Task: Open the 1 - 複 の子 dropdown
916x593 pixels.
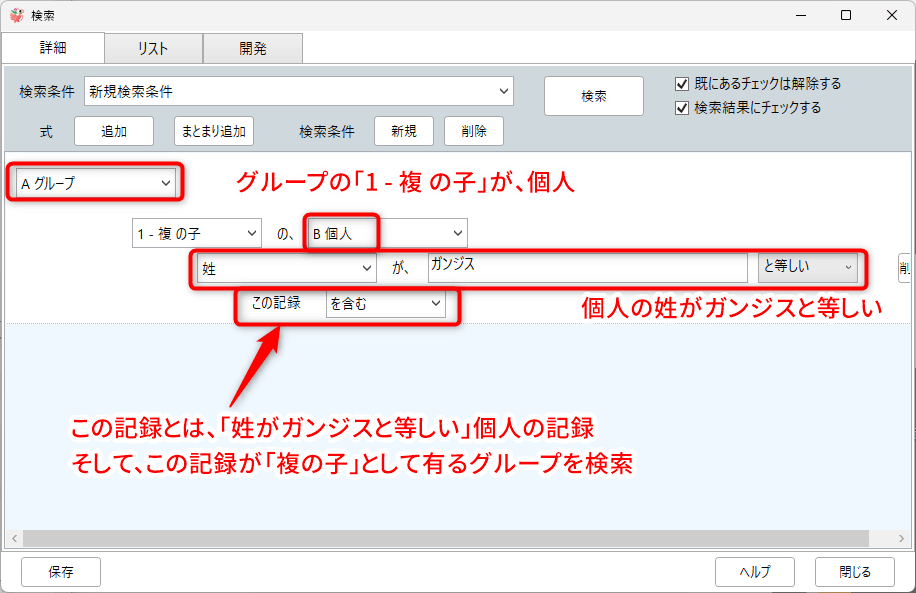Action: click(250, 234)
